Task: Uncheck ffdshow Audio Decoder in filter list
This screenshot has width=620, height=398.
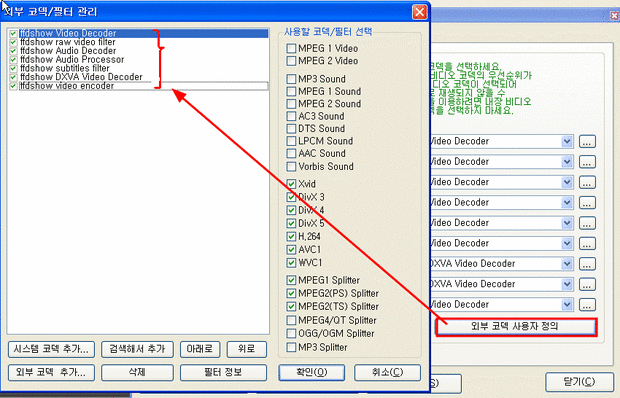Action: pyautogui.click(x=13, y=51)
